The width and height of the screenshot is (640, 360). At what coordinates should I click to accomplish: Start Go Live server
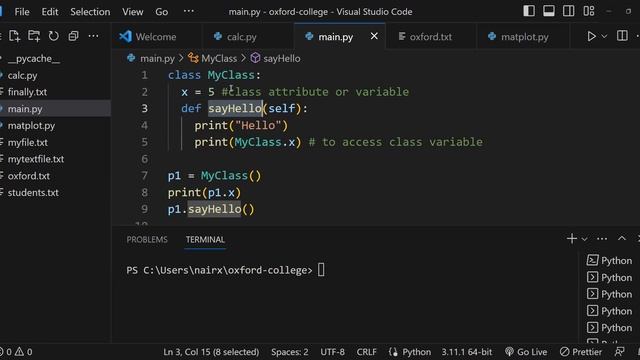tap(526, 352)
